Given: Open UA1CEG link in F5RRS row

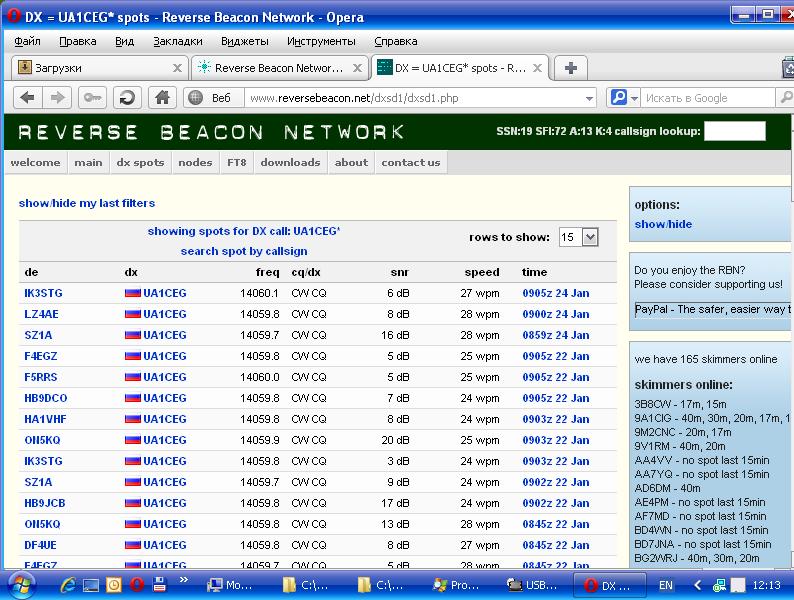Looking at the screenshot, I should [165, 377].
